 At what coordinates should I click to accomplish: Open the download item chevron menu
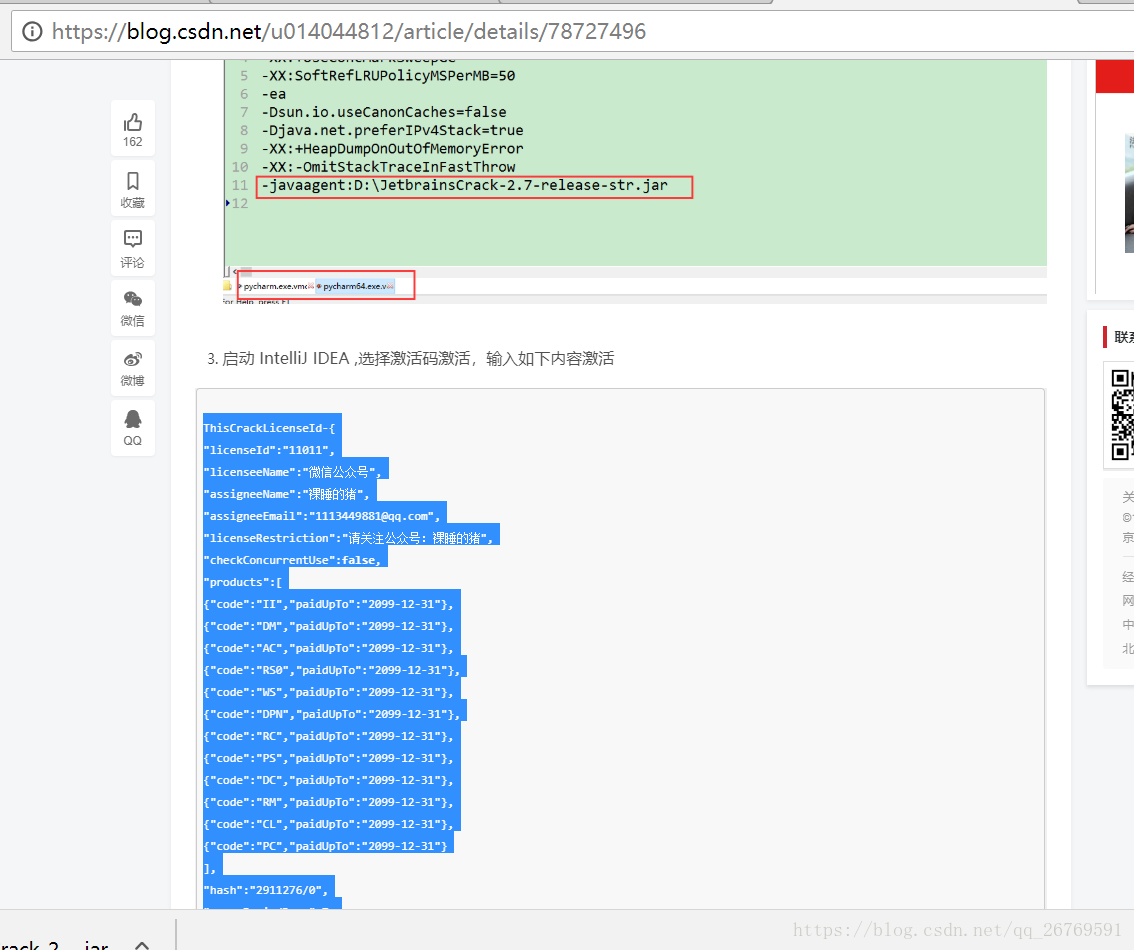coord(142,944)
